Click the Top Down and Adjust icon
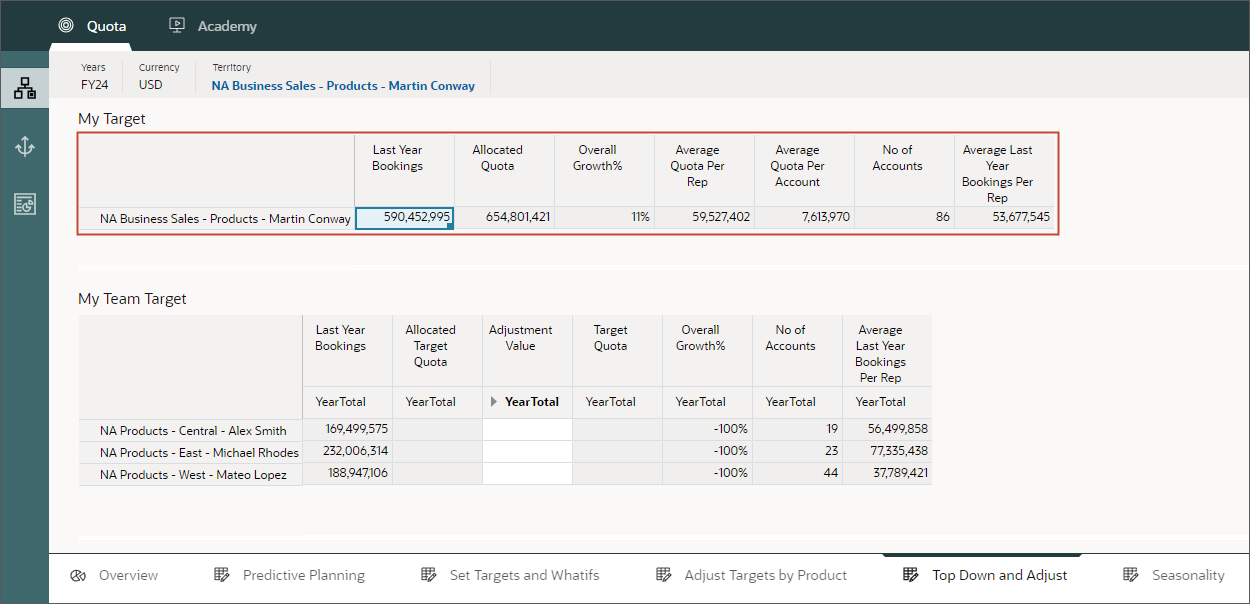 pyautogui.click(x=911, y=575)
